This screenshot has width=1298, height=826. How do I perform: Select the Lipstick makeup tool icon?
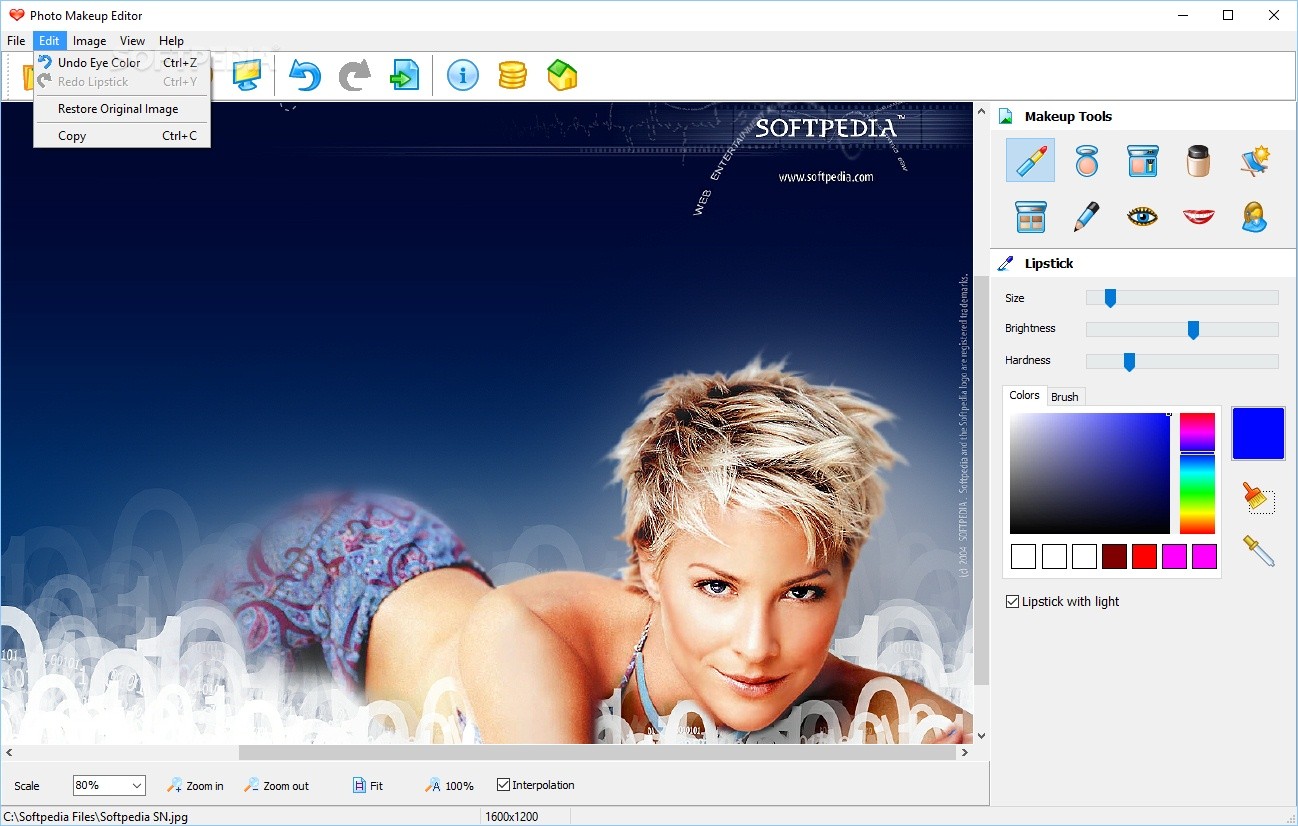tap(1030, 160)
